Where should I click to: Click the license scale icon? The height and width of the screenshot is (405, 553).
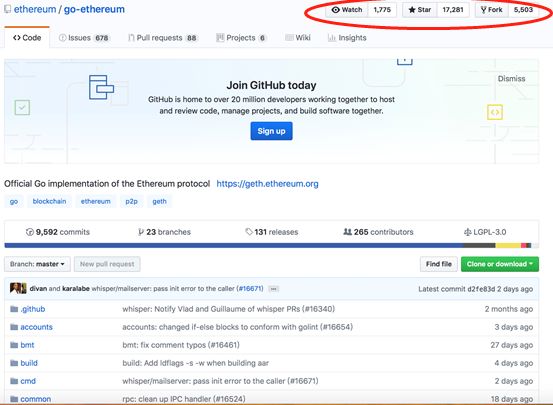467,232
